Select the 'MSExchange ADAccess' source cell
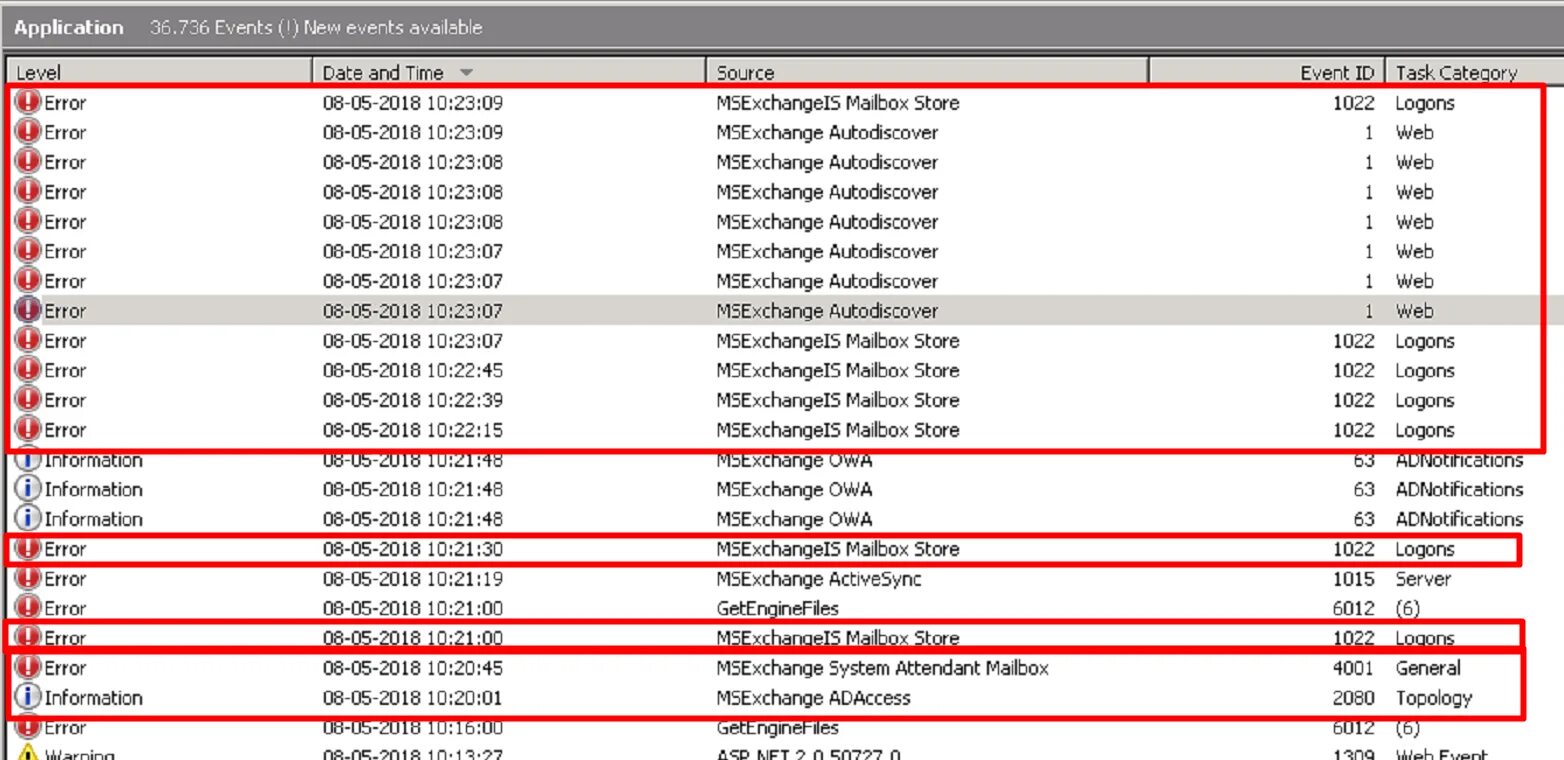The width and height of the screenshot is (1564, 760). (x=813, y=698)
